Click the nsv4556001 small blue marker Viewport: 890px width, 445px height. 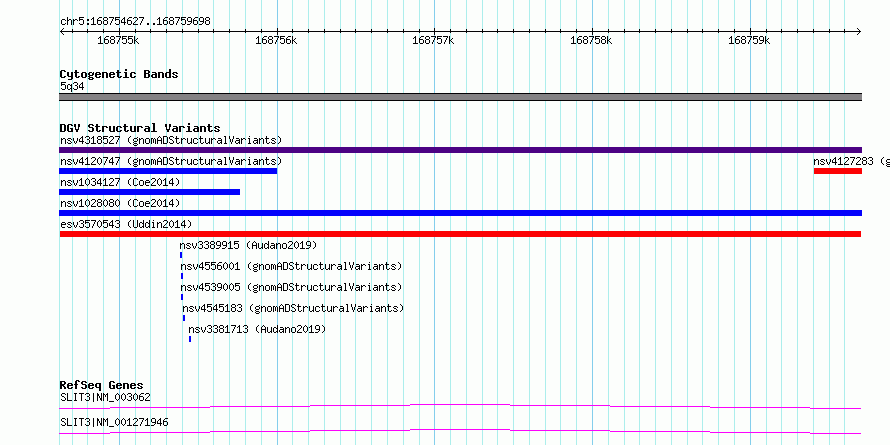click(182, 276)
